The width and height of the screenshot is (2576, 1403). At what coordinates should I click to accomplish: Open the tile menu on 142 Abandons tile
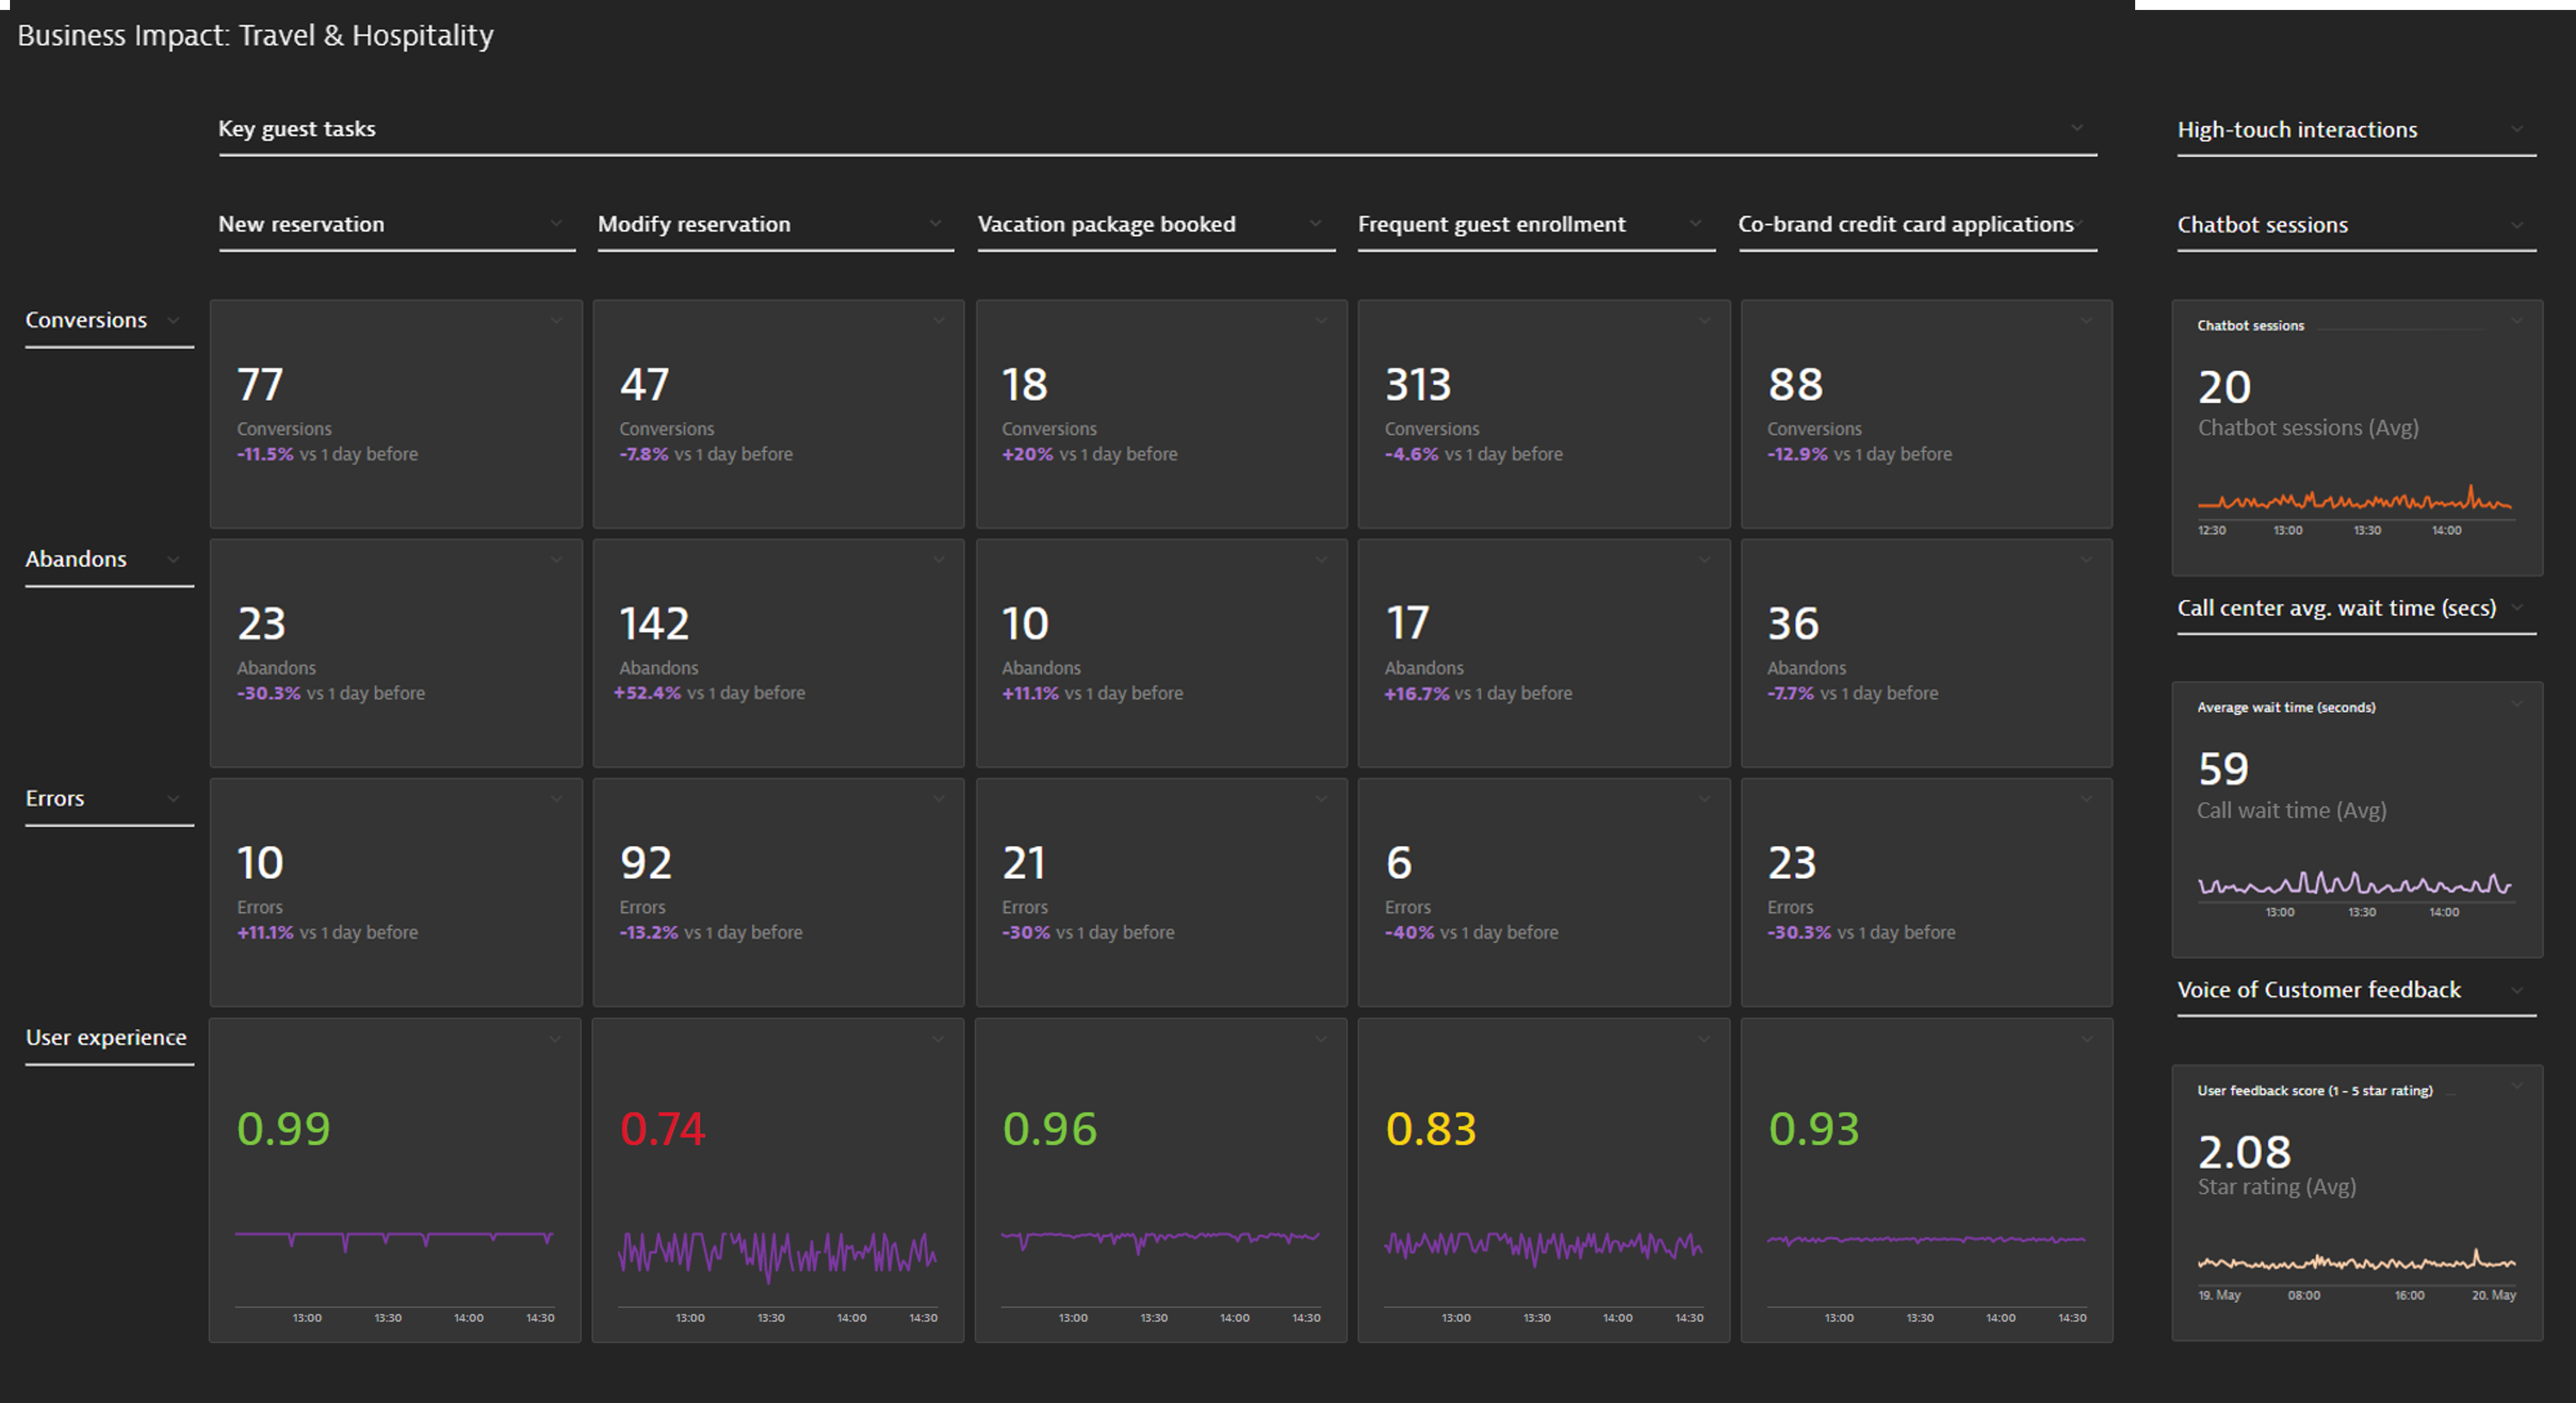point(938,560)
